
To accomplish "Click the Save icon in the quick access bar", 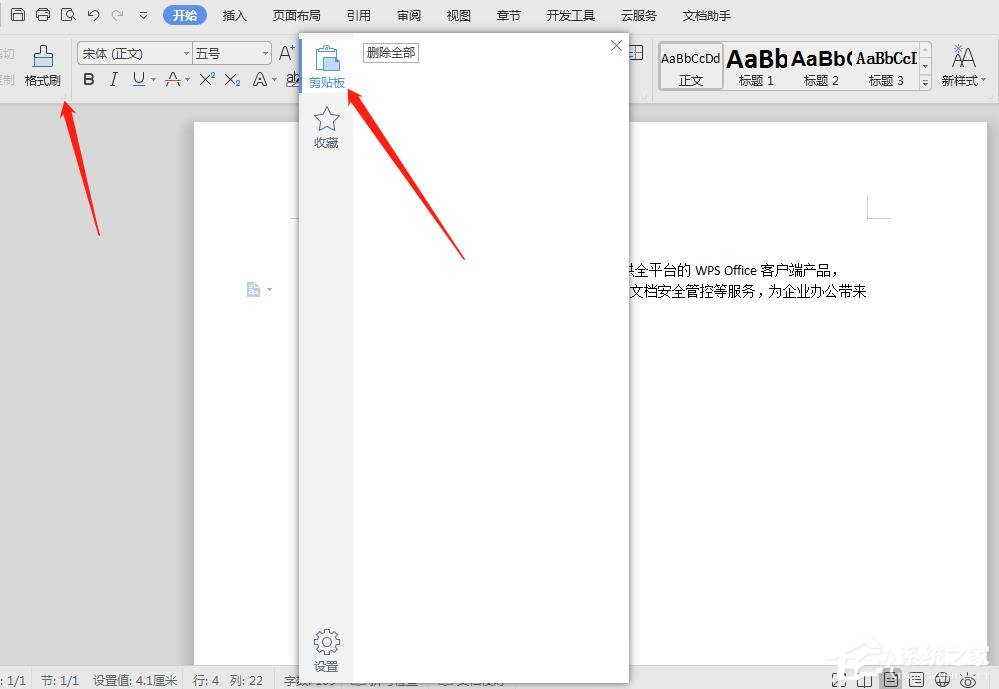I will point(18,14).
